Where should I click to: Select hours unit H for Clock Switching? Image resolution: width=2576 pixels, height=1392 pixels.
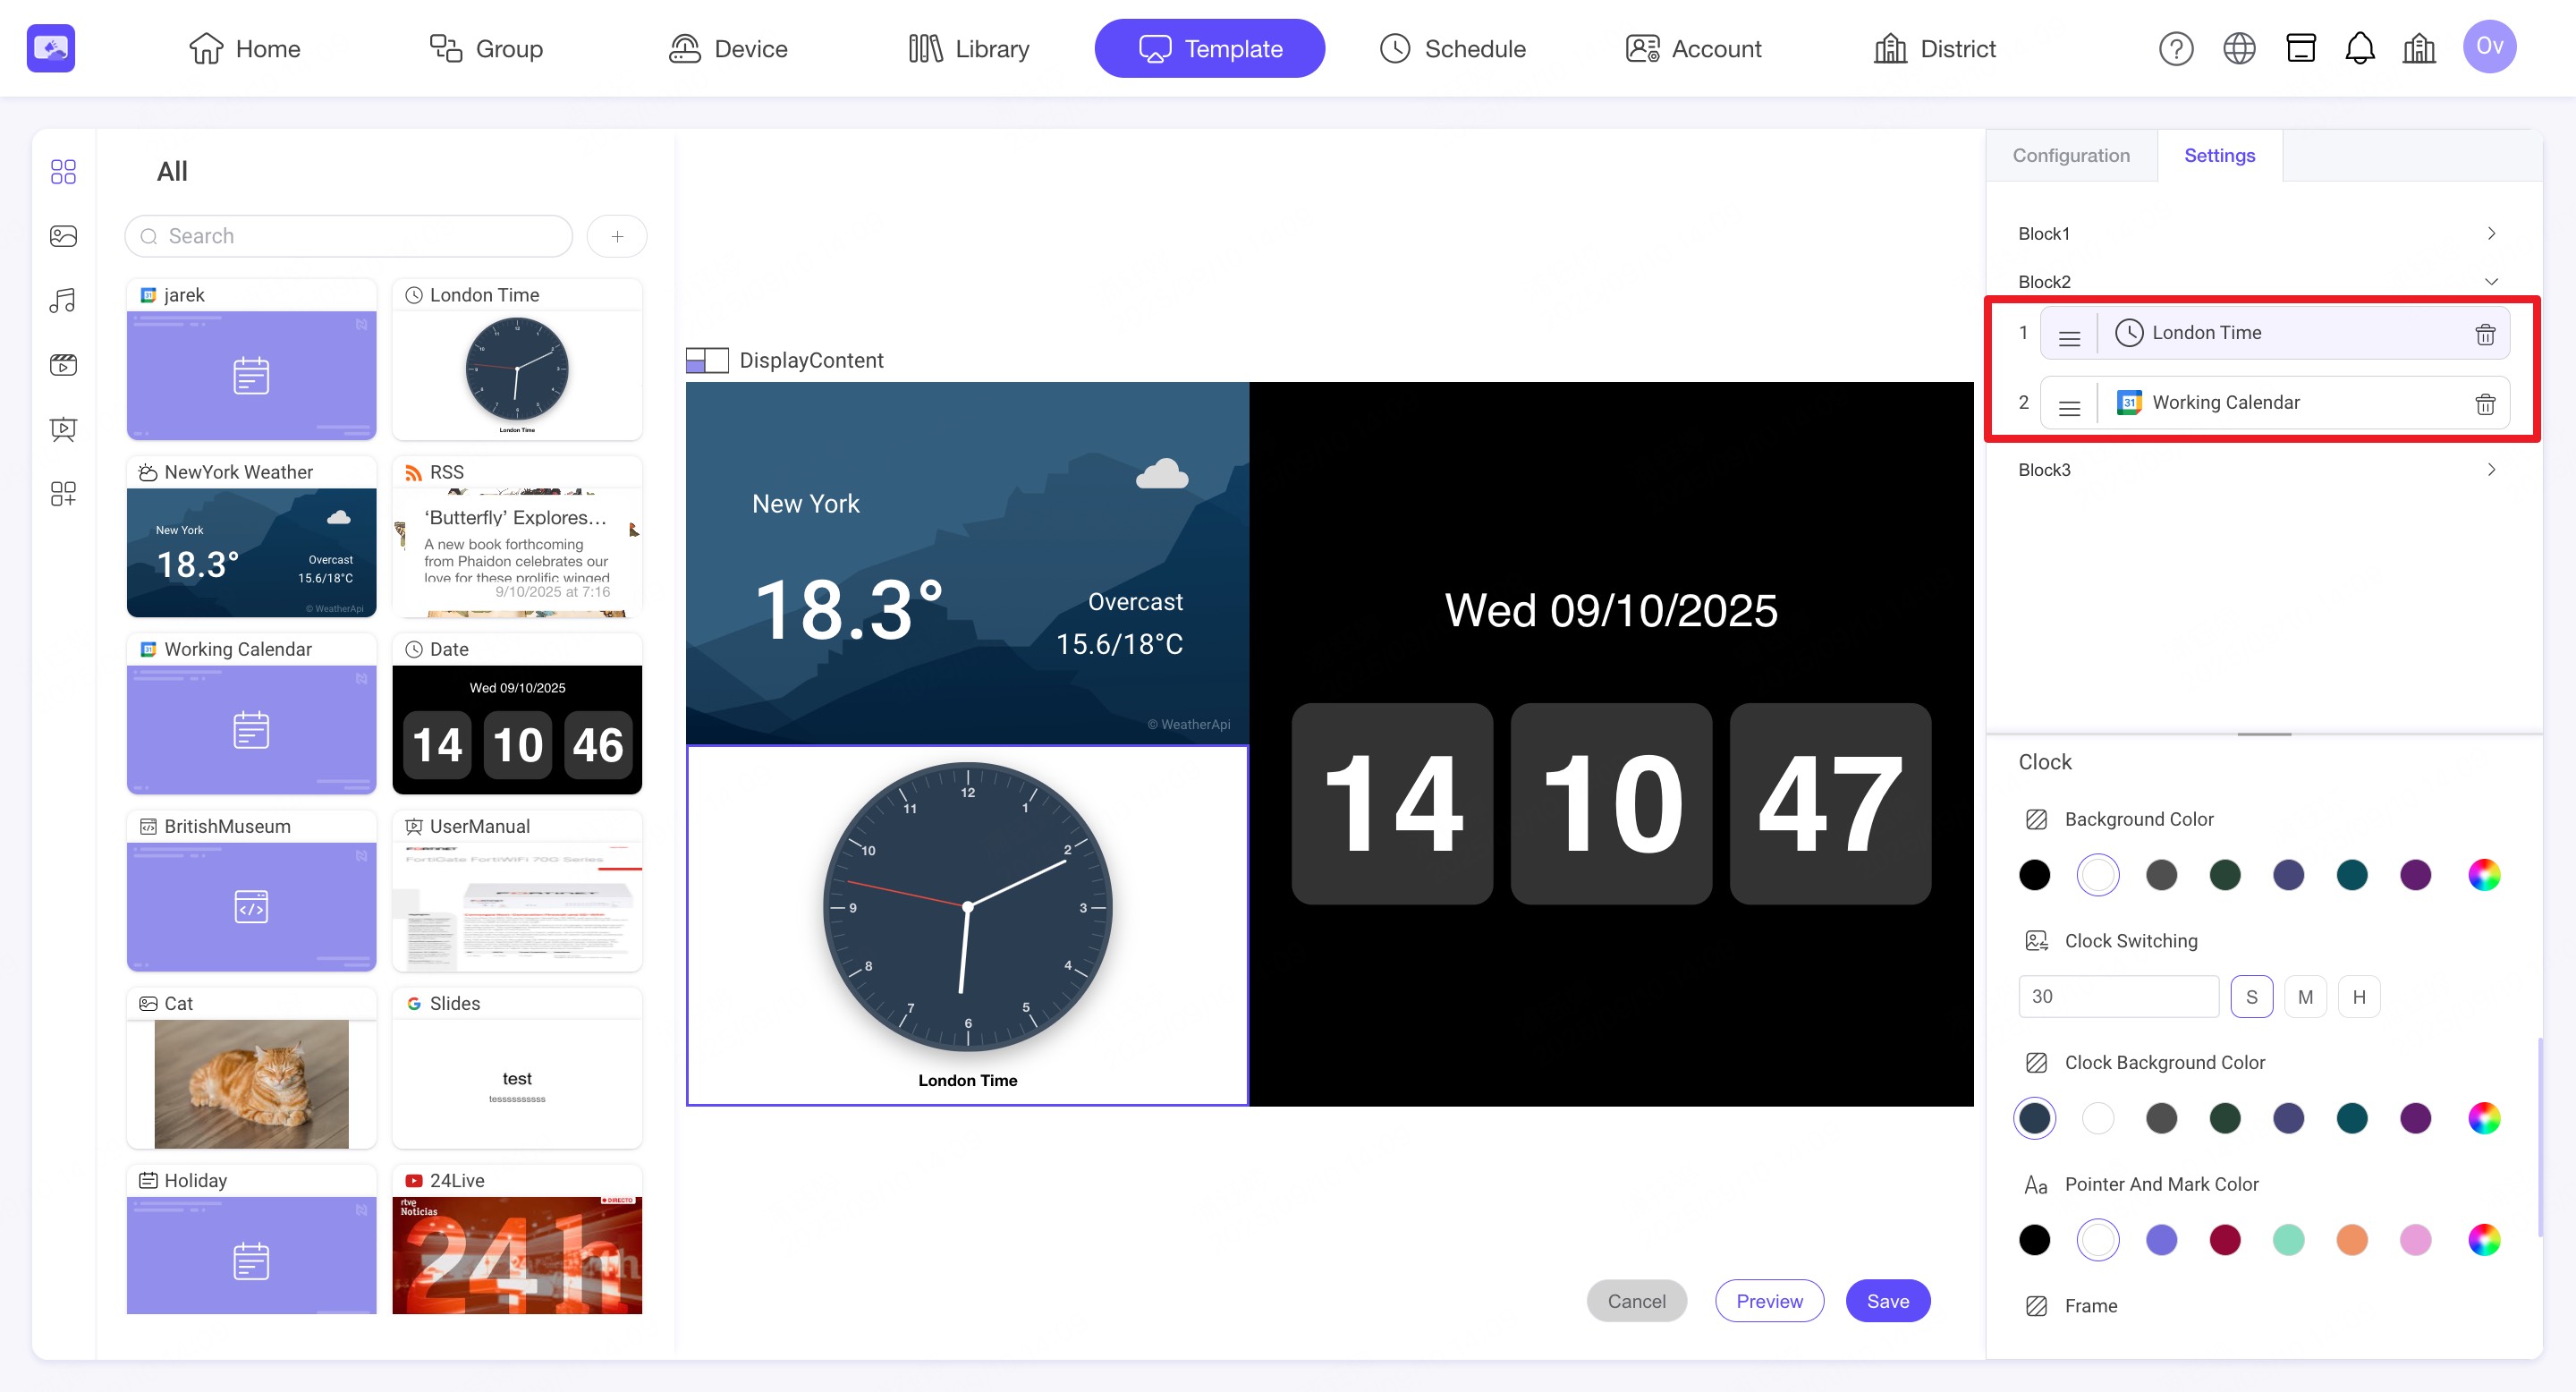(x=2359, y=996)
